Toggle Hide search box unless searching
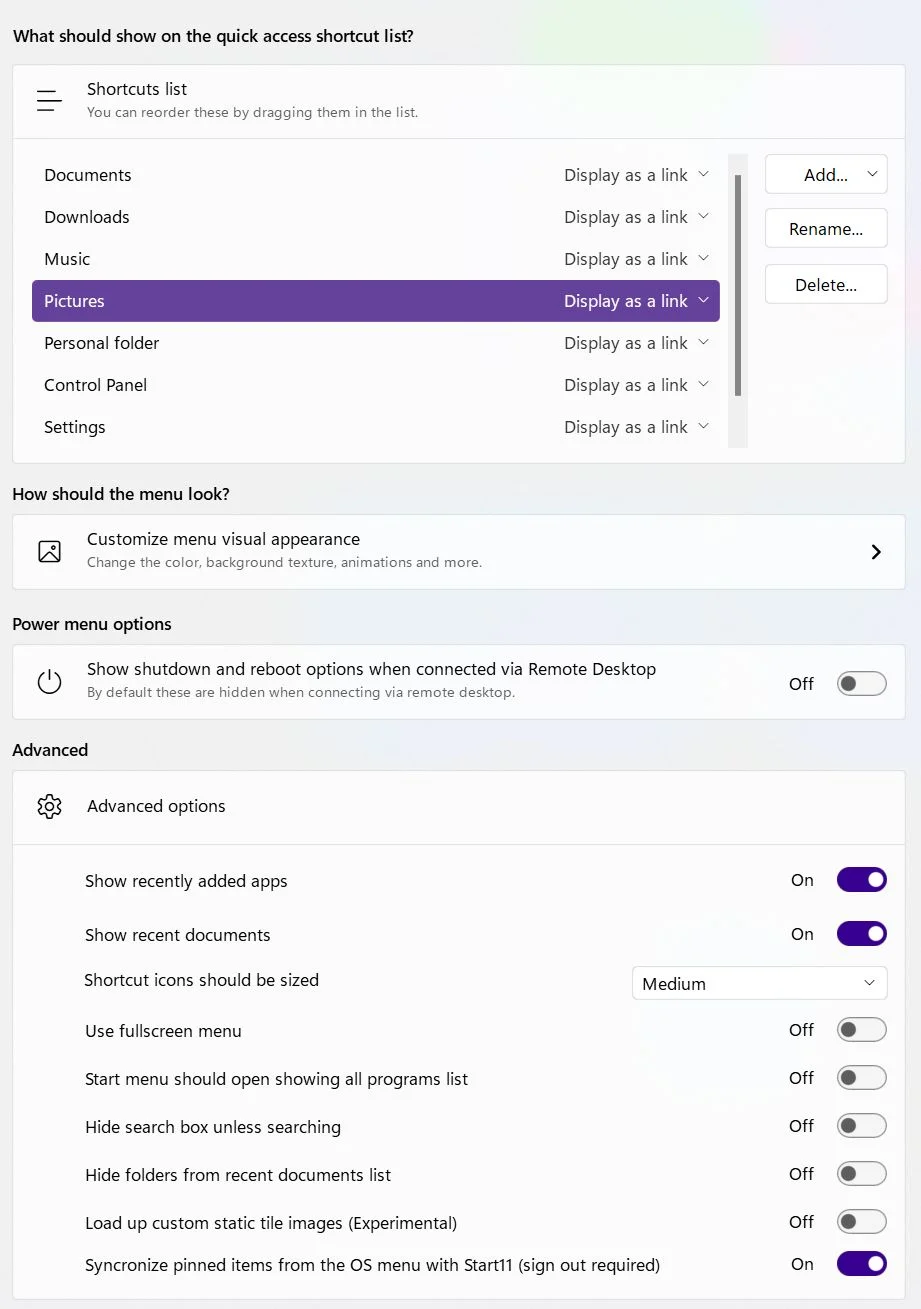The height and width of the screenshot is (1309, 921). tap(862, 1126)
